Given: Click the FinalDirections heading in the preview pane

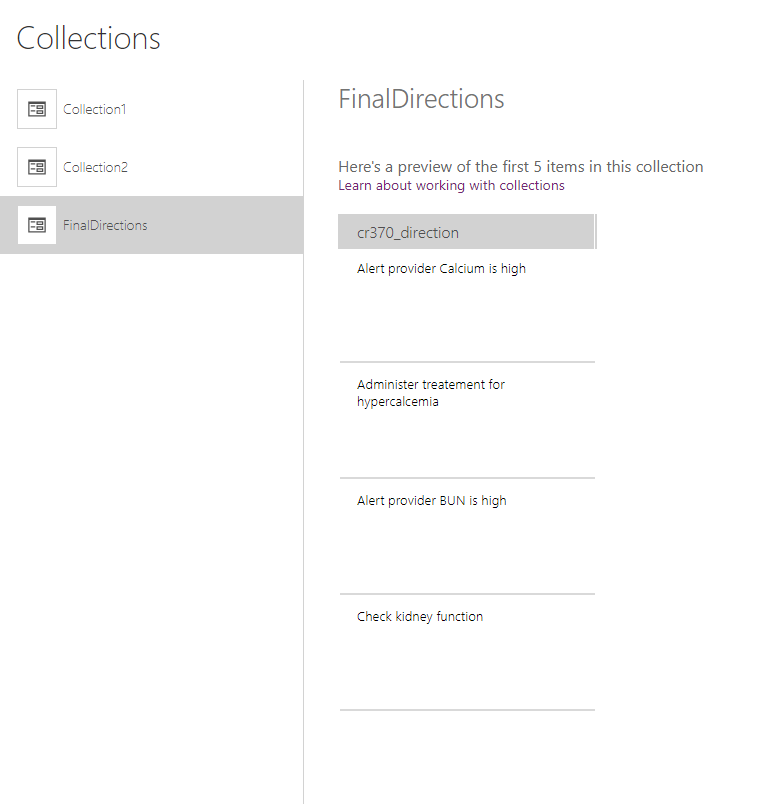Looking at the screenshot, I should 421,99.
